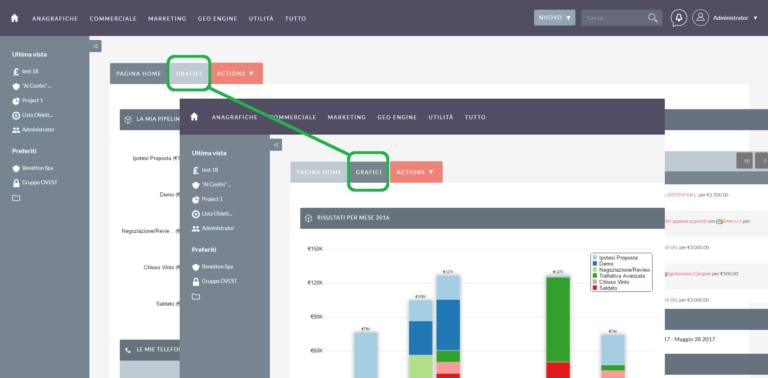Expand the NUOVO dropdown button
This screenshot has height=378, width=768.
coord(554,18)
